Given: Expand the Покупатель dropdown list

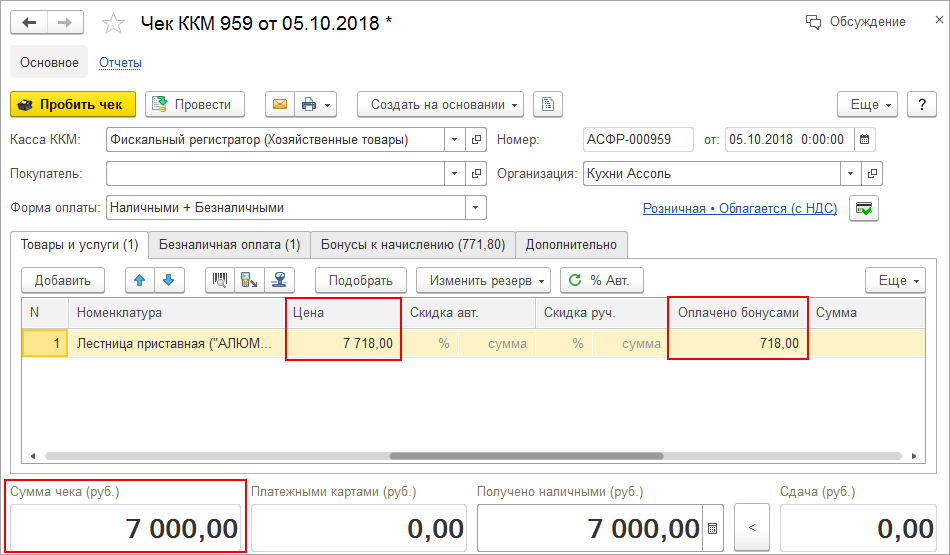Looking at the screenshot, I should pyautogui.click(x=454, y=173).
